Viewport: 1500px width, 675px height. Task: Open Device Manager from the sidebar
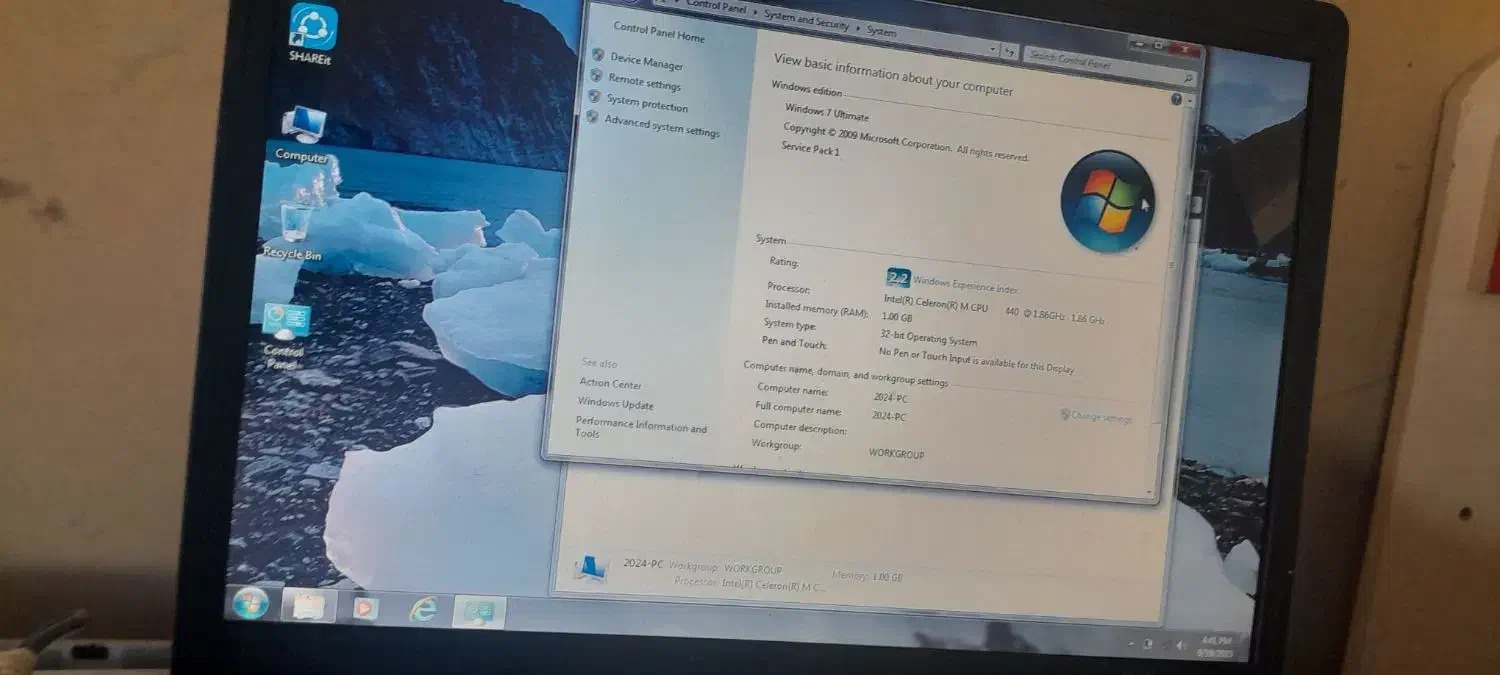click(646, 63)
